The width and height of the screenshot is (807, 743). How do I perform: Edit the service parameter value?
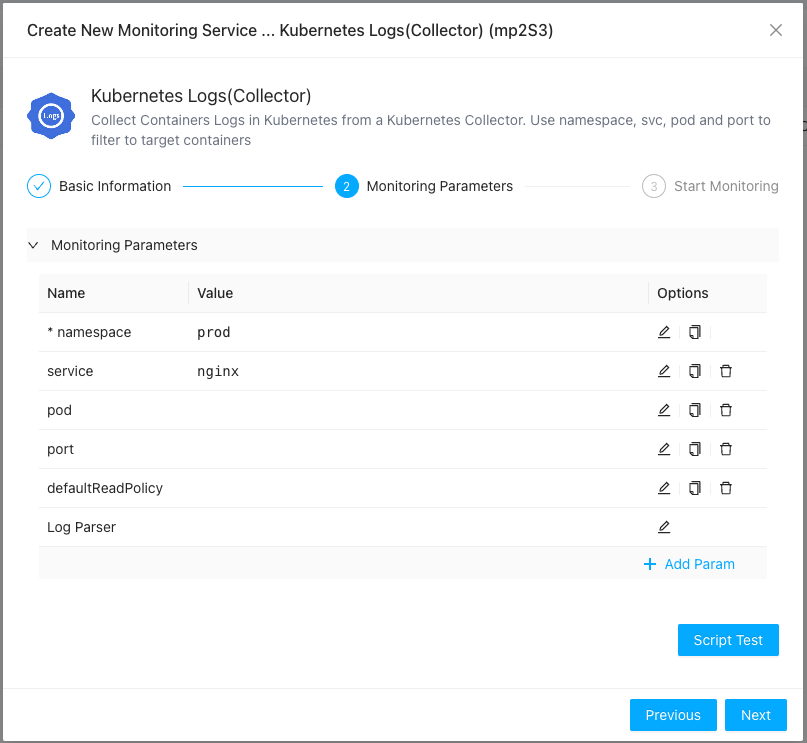tap(664, 371)
